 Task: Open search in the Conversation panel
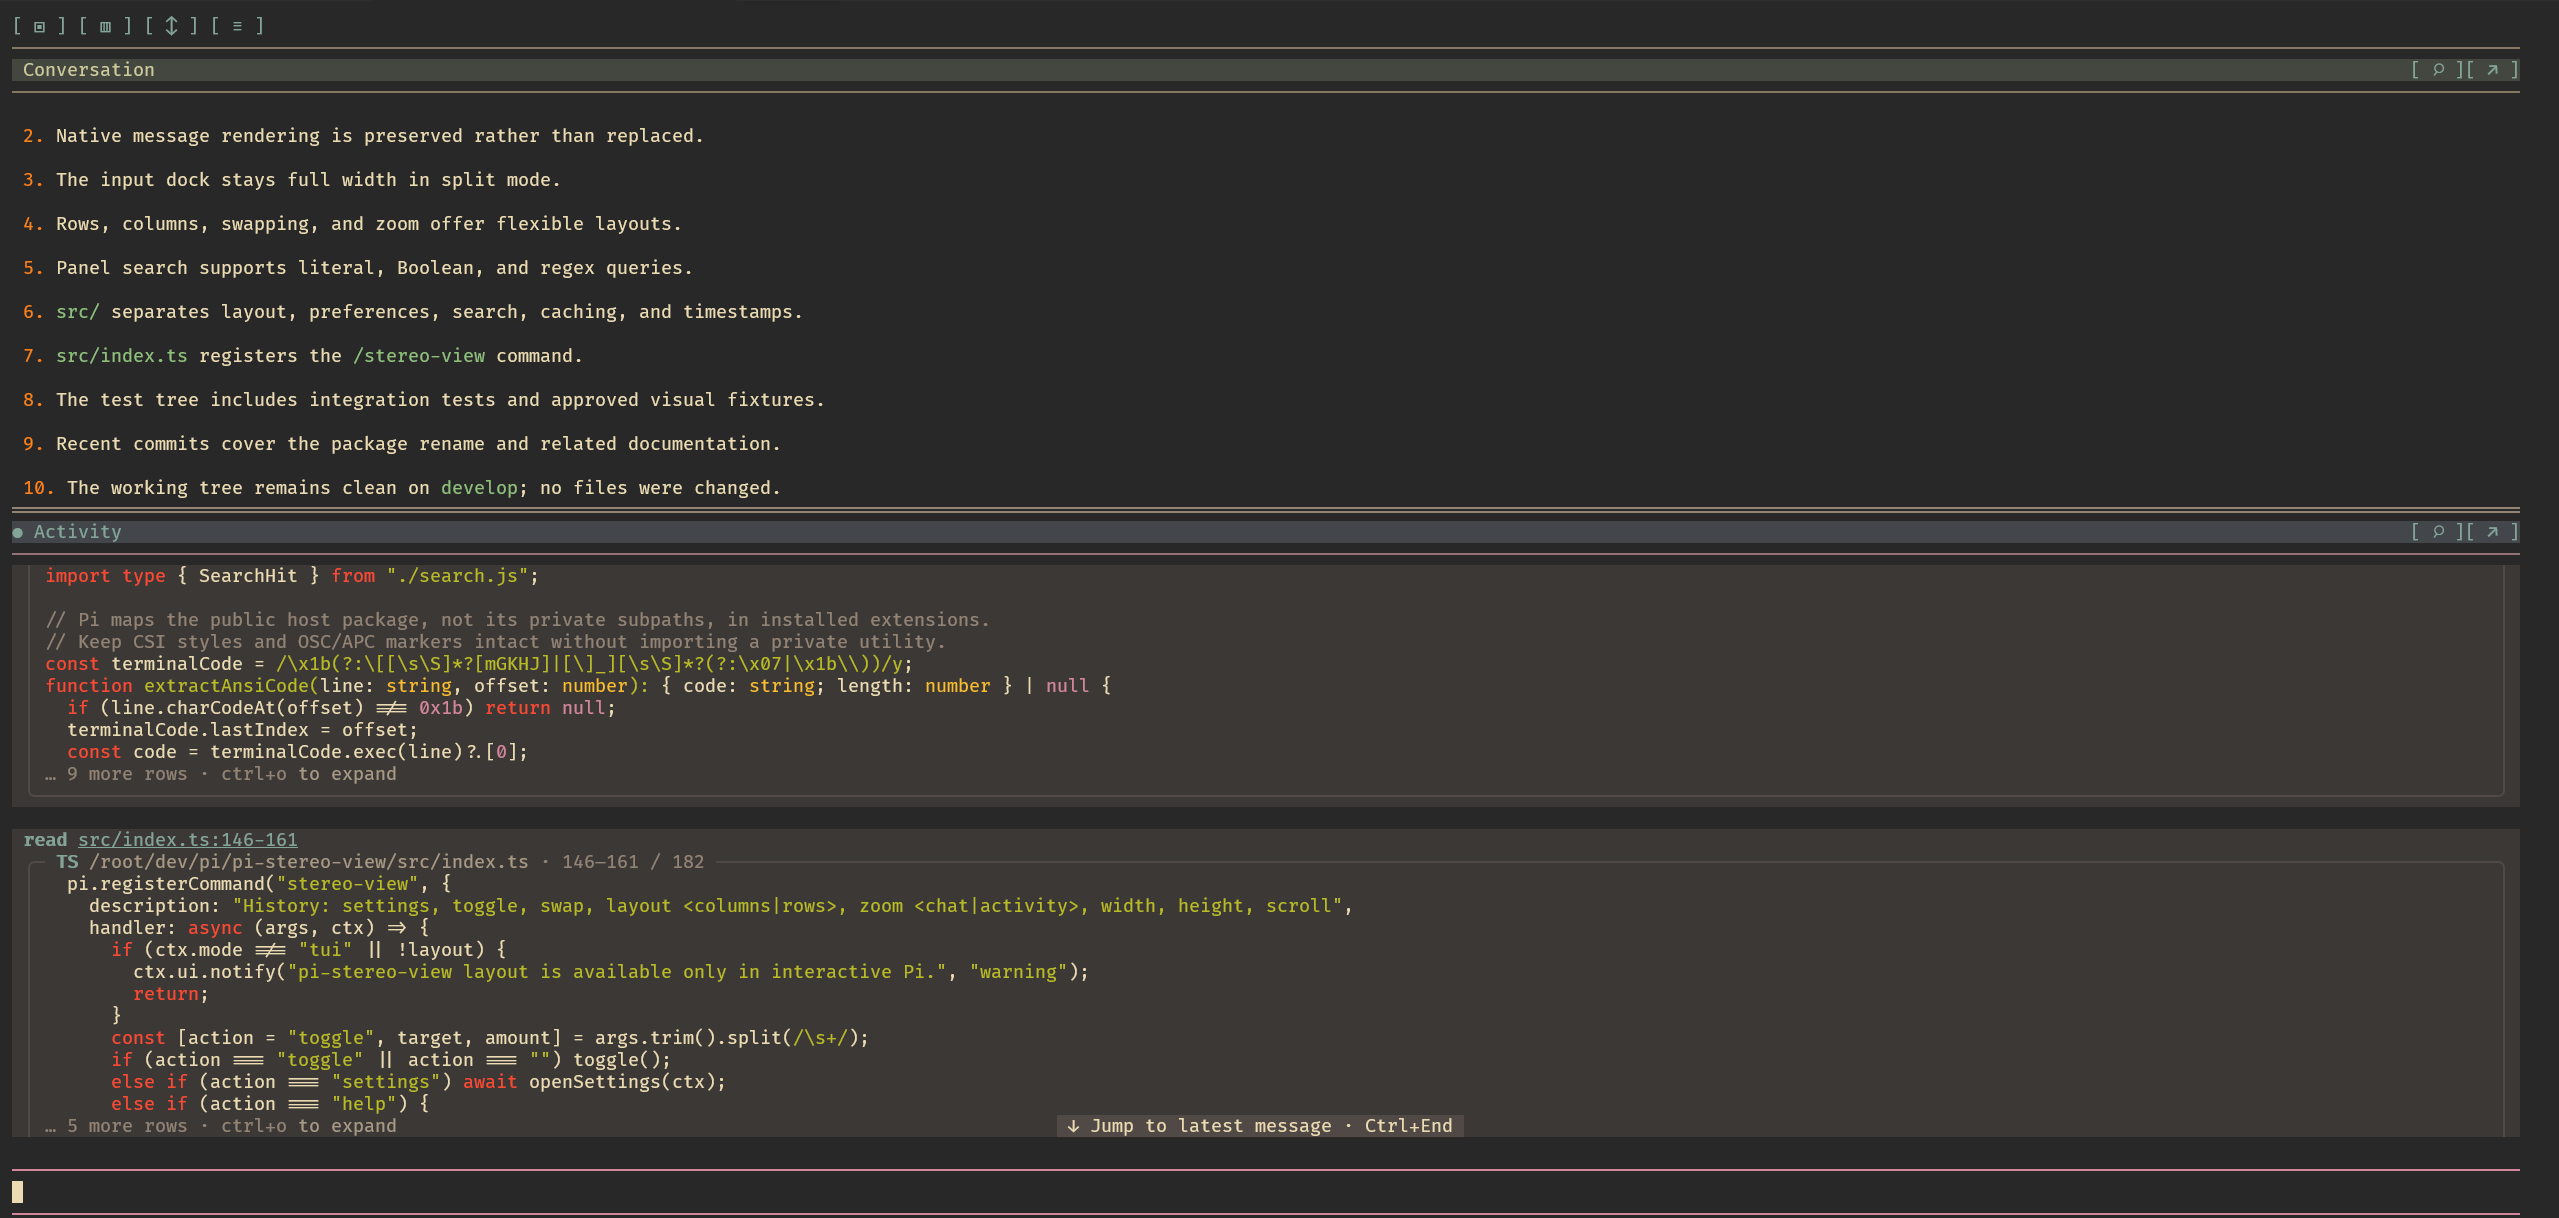tap(2438, 70)
